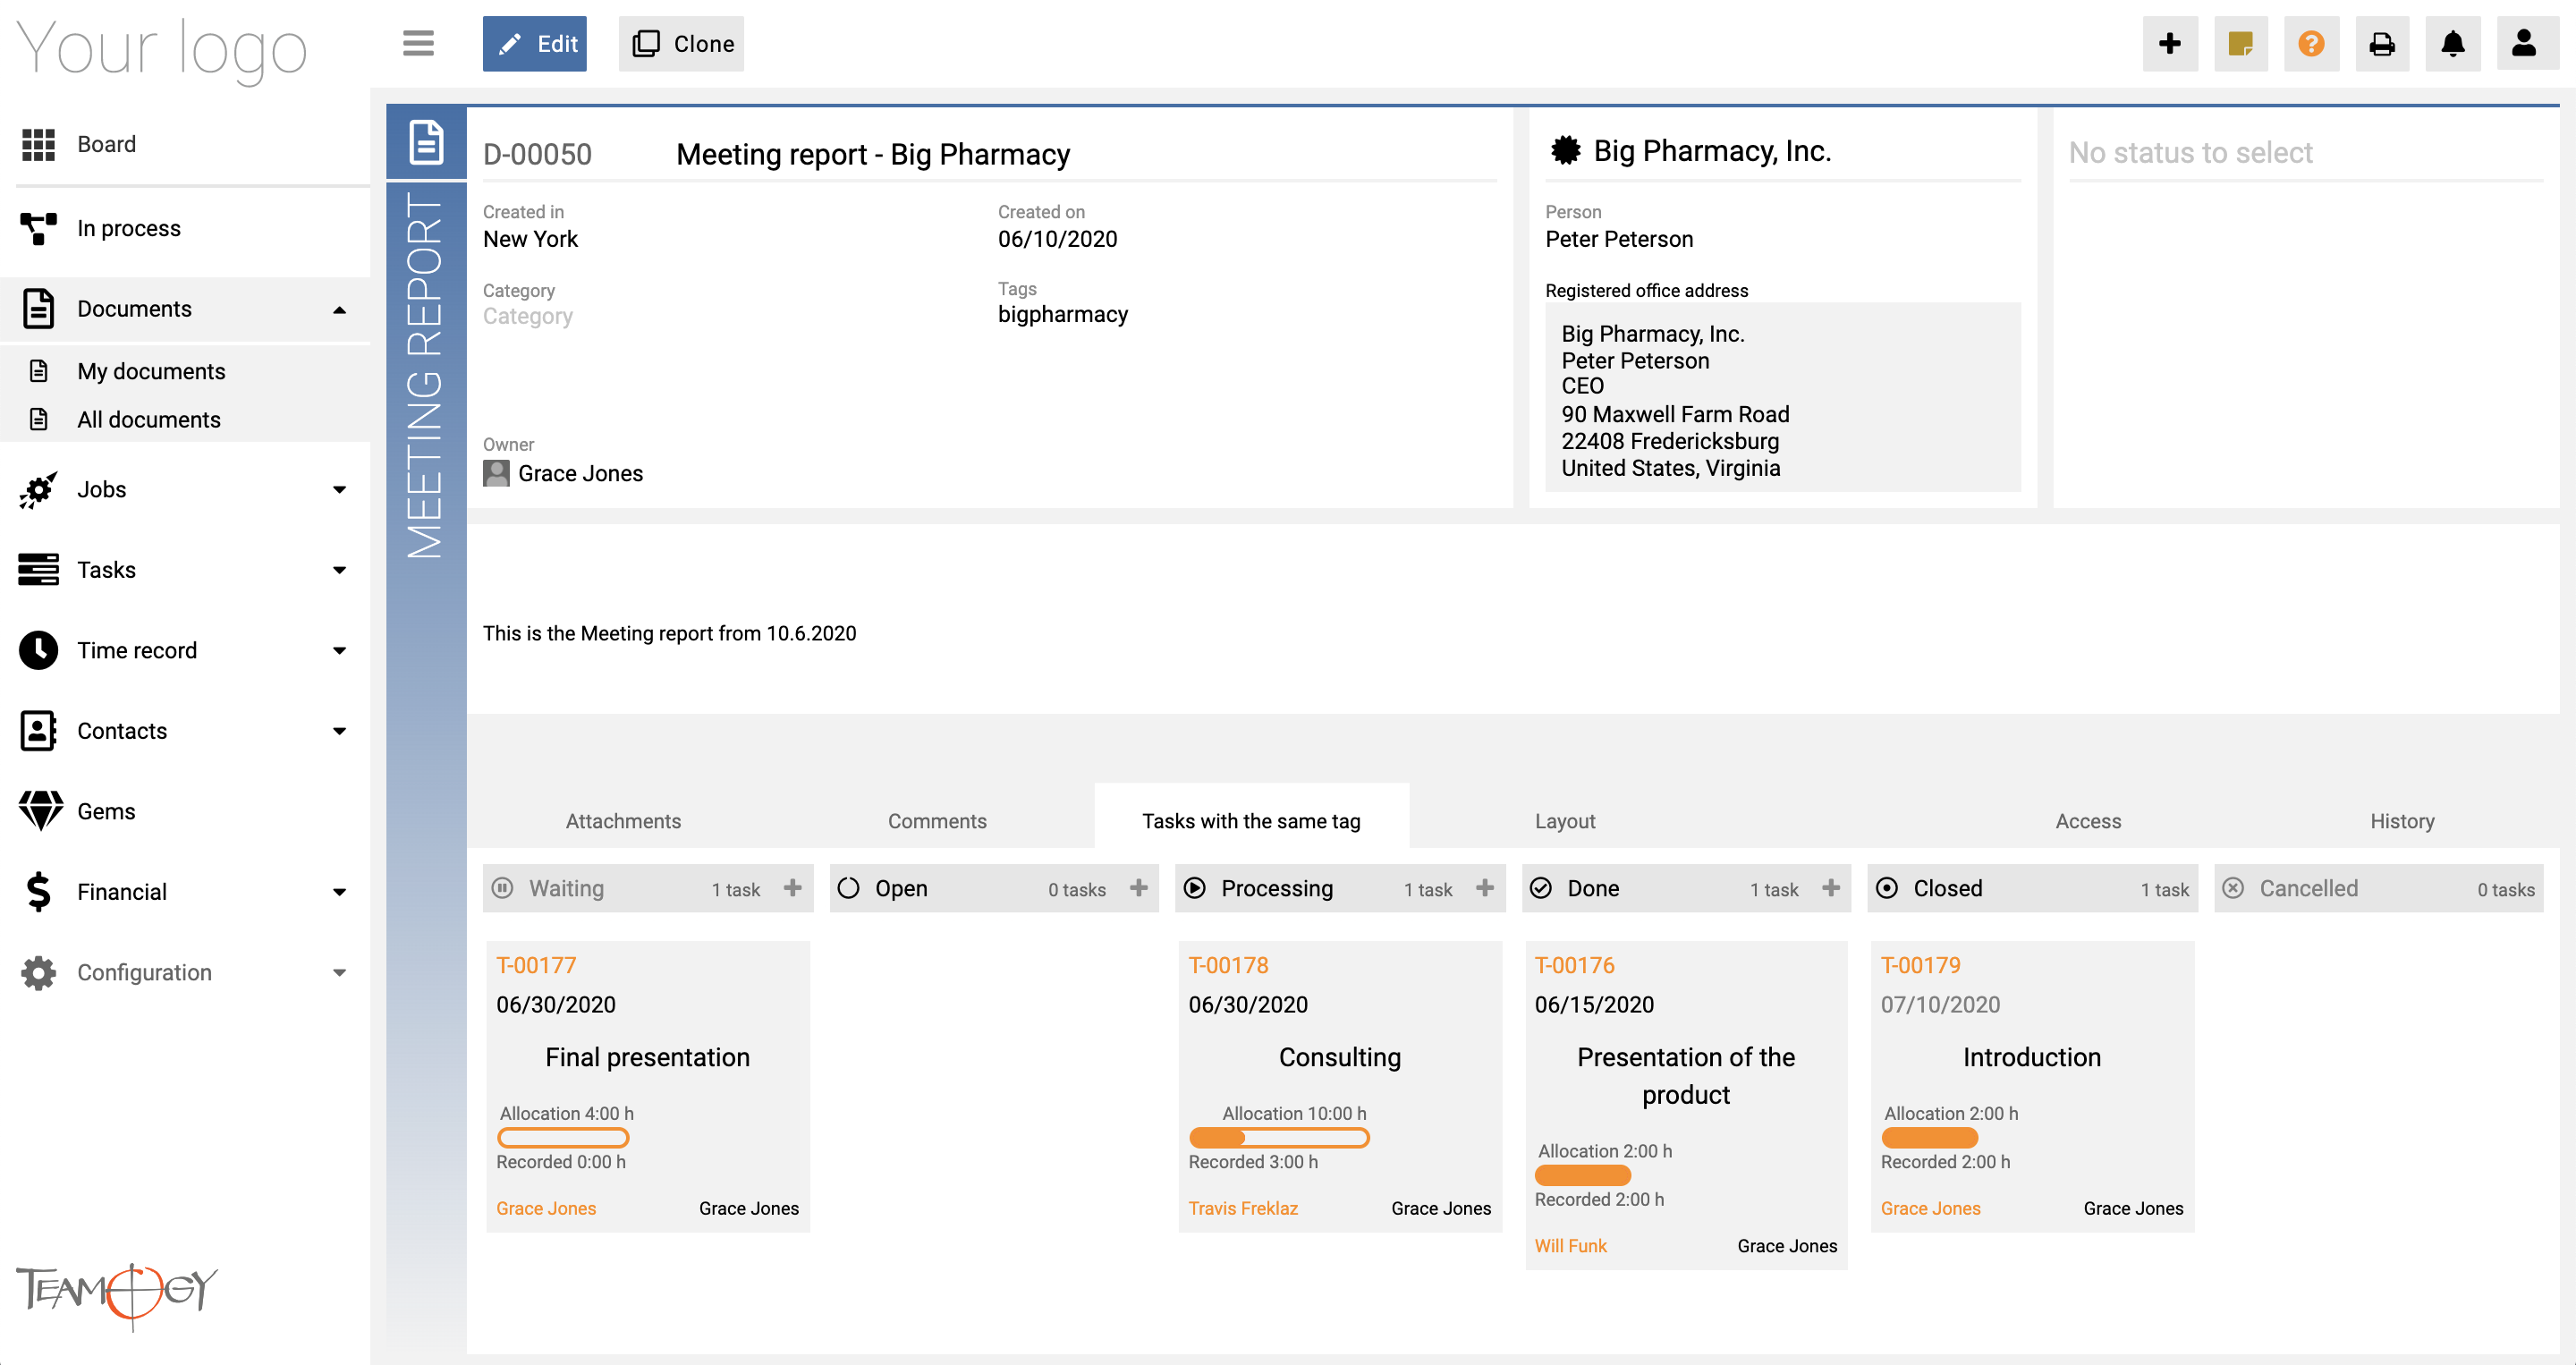Click the Processing column add task icon
Image resolution: width=2576 pixels, height=1365 pixels.
click(x=1484, y=888)
